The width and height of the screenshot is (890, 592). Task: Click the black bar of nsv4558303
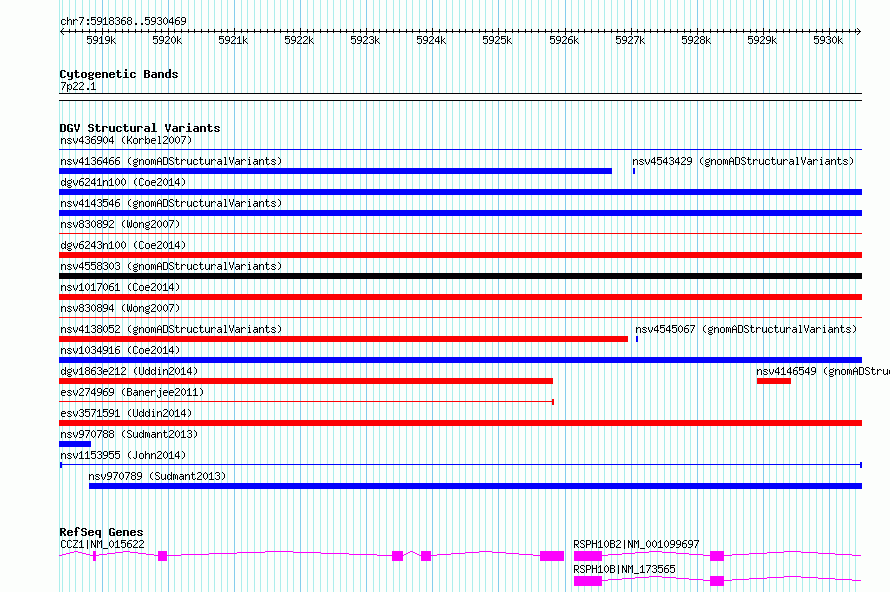[x=460, y=276]
